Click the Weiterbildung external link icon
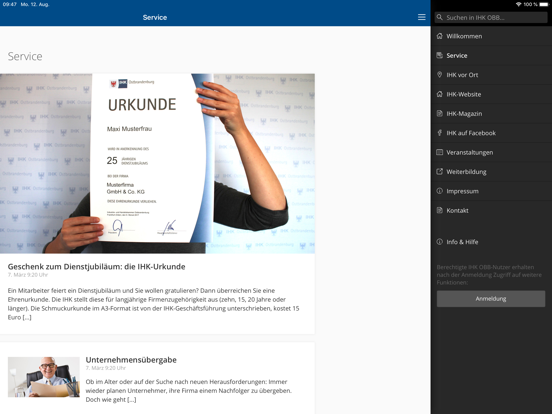The height and width of the screenshot is (414, 552). click(x=439, y=171)
